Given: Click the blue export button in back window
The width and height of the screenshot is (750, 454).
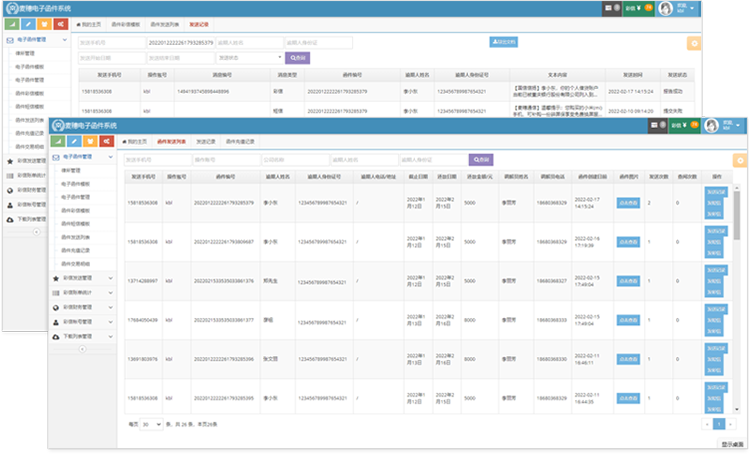Looking at the screenshot, I should coord(503,42).
